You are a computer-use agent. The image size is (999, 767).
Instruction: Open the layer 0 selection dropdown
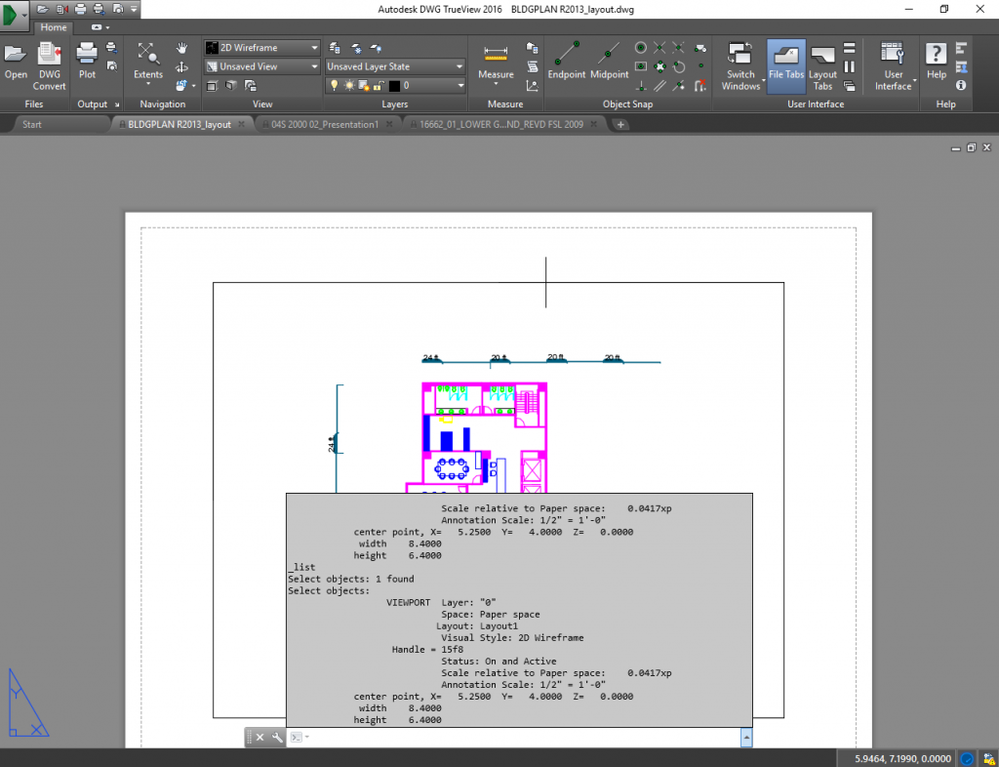point(461,85)
